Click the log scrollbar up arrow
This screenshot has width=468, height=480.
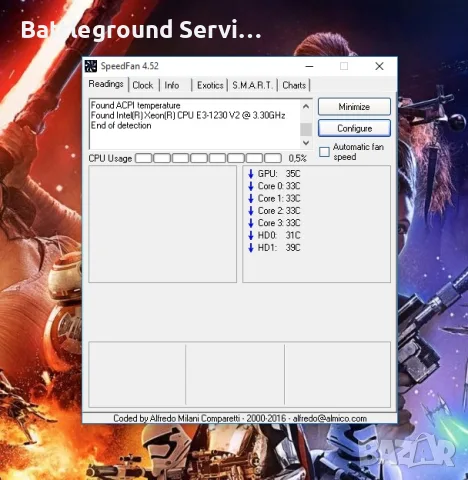tap(306, 107)
